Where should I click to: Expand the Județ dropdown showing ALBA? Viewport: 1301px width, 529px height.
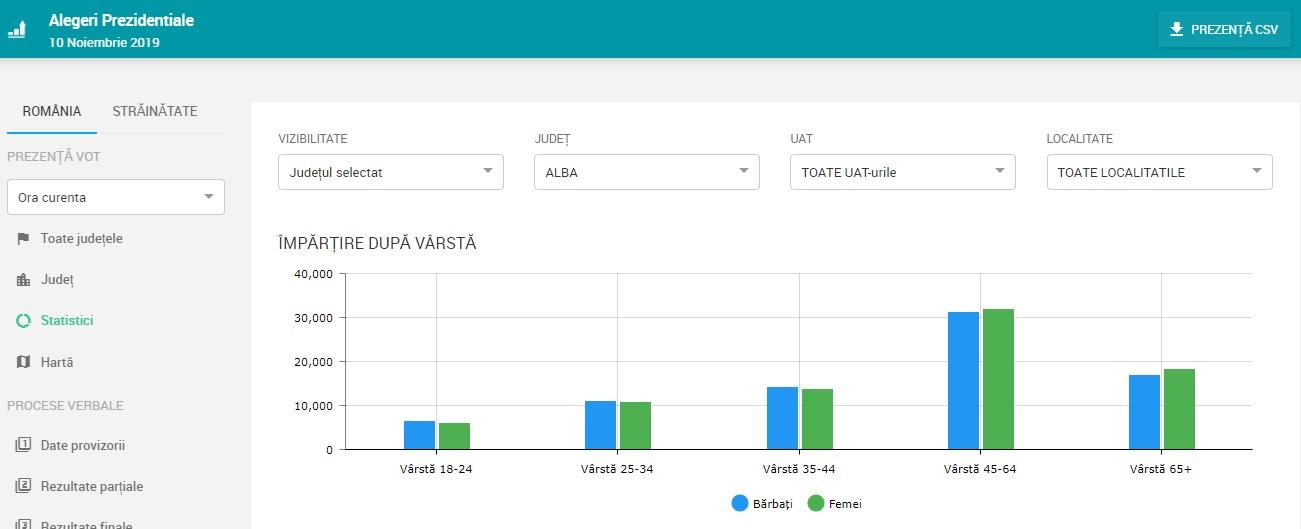[646, 172]
